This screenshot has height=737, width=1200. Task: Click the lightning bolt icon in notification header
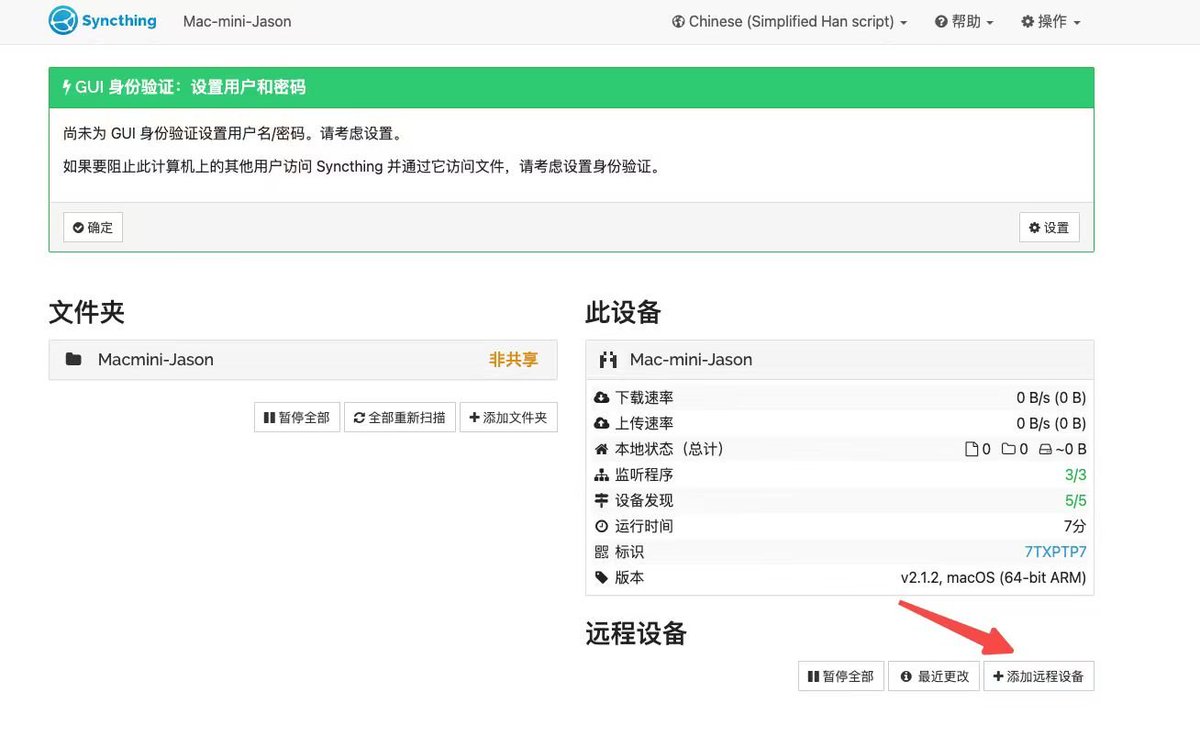pyautogui.click(x=67, y=87)
